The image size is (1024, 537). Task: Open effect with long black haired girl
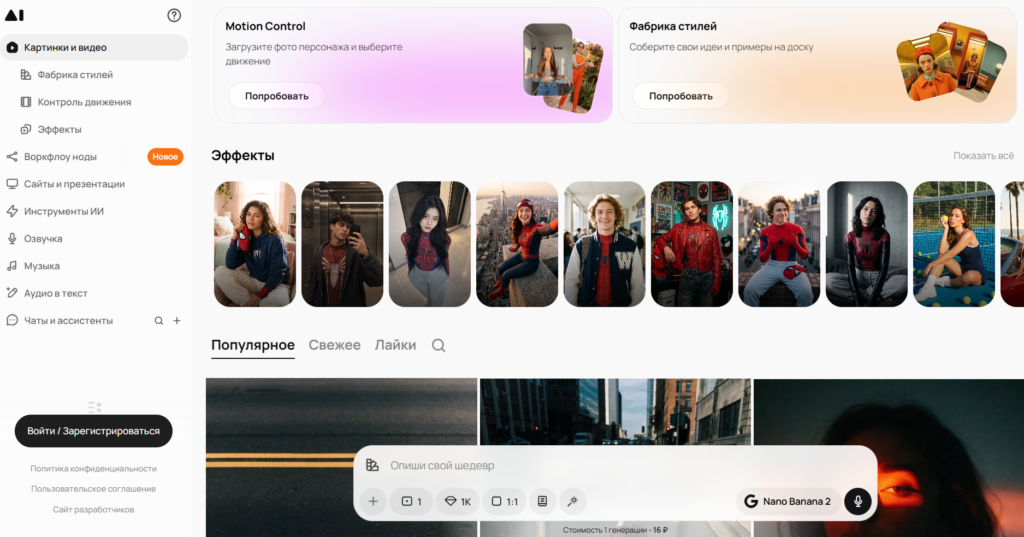430,244
